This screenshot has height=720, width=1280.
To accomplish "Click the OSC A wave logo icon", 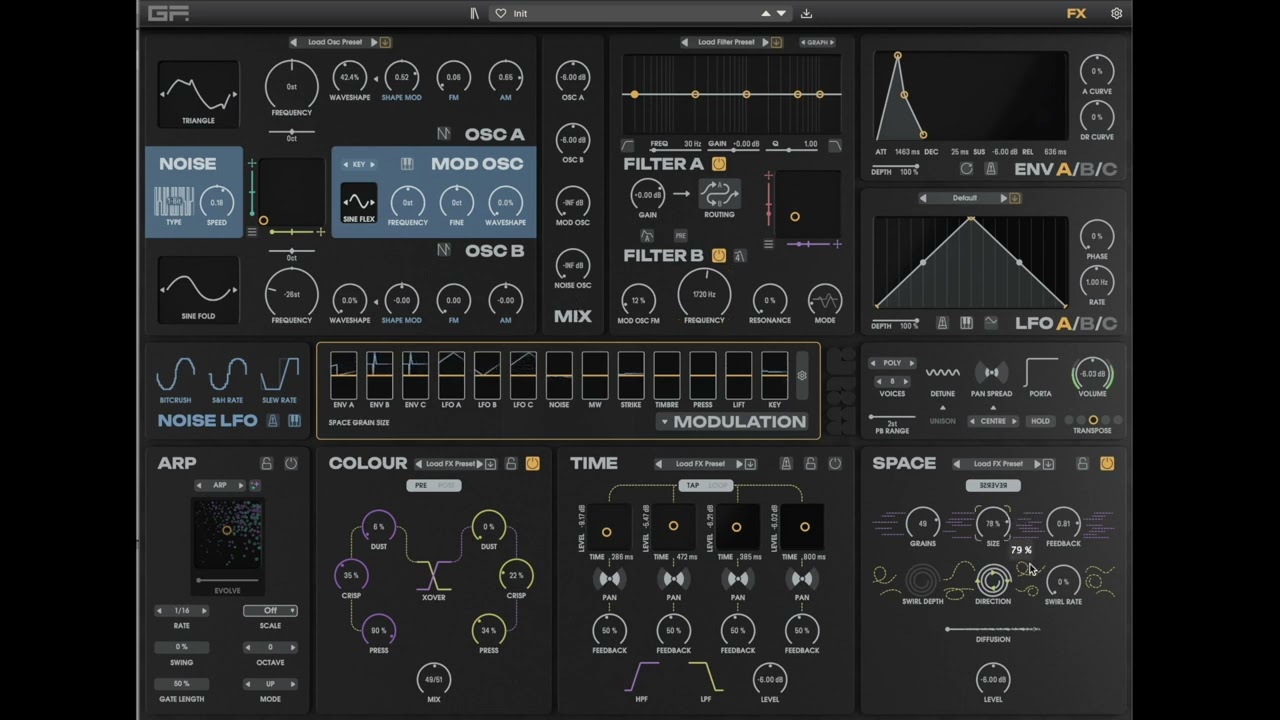I will pyautogui.click(x=444, y=134).
